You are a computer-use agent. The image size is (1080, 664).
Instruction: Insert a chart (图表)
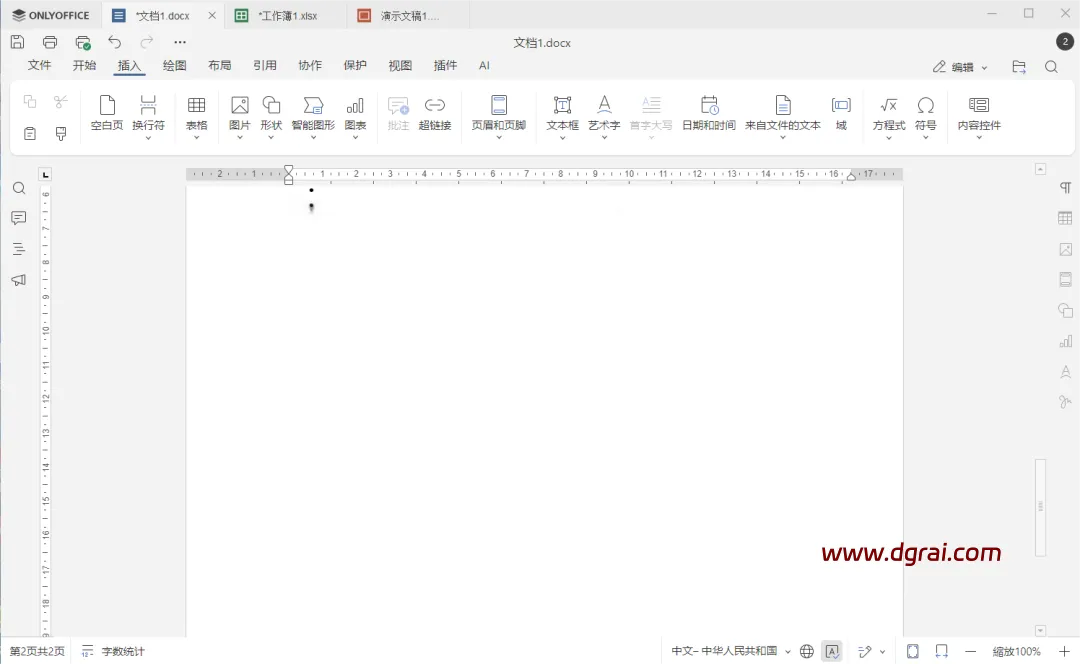[355, 117]
